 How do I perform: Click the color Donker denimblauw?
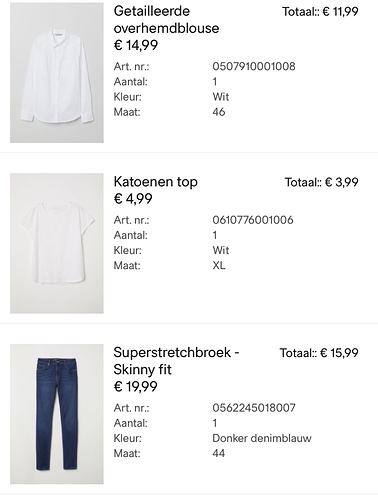click(262, 438)
